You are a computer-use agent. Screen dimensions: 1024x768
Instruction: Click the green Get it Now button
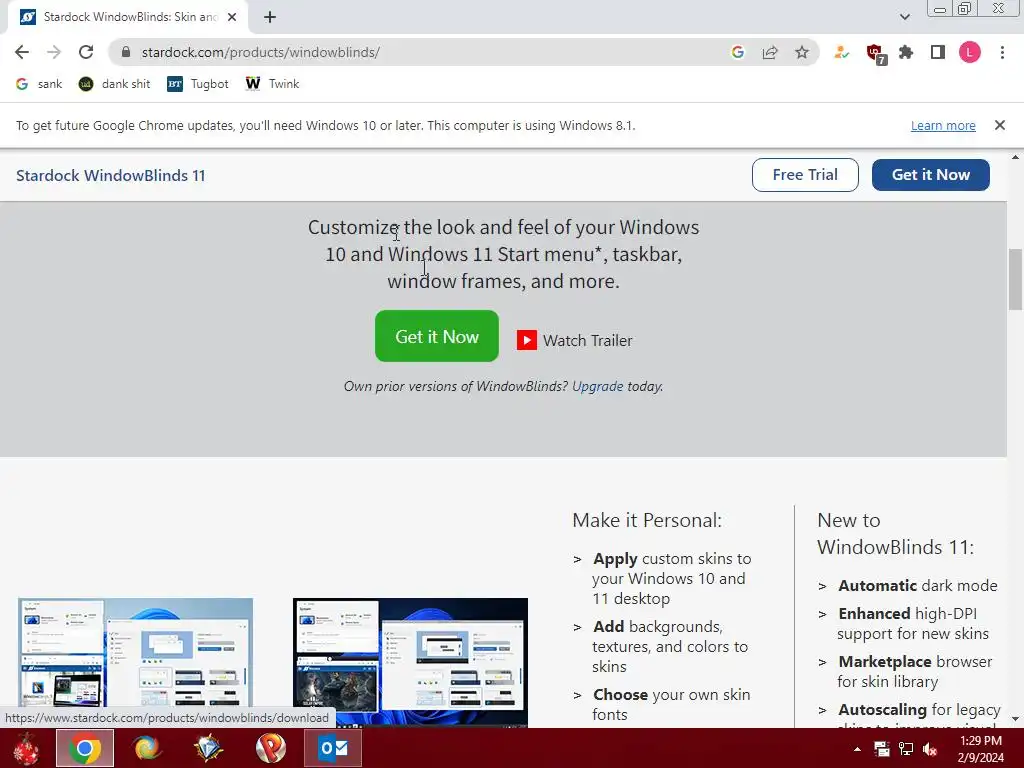pyautogui.click(x=437, y=336)
